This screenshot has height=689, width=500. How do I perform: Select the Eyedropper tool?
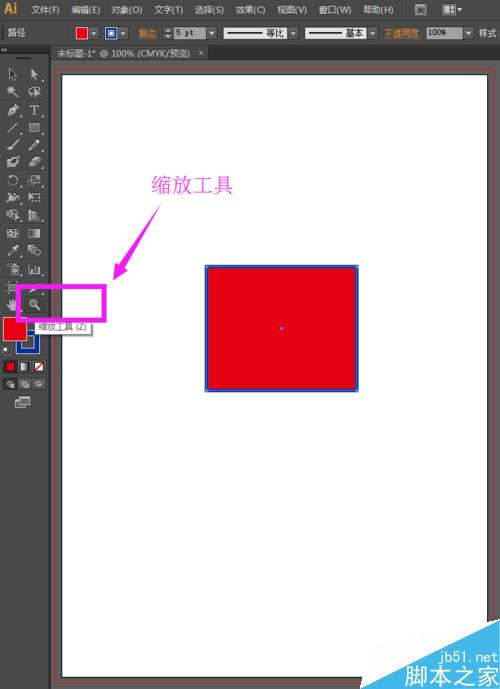pyautogui.click(x=13, y=250)
